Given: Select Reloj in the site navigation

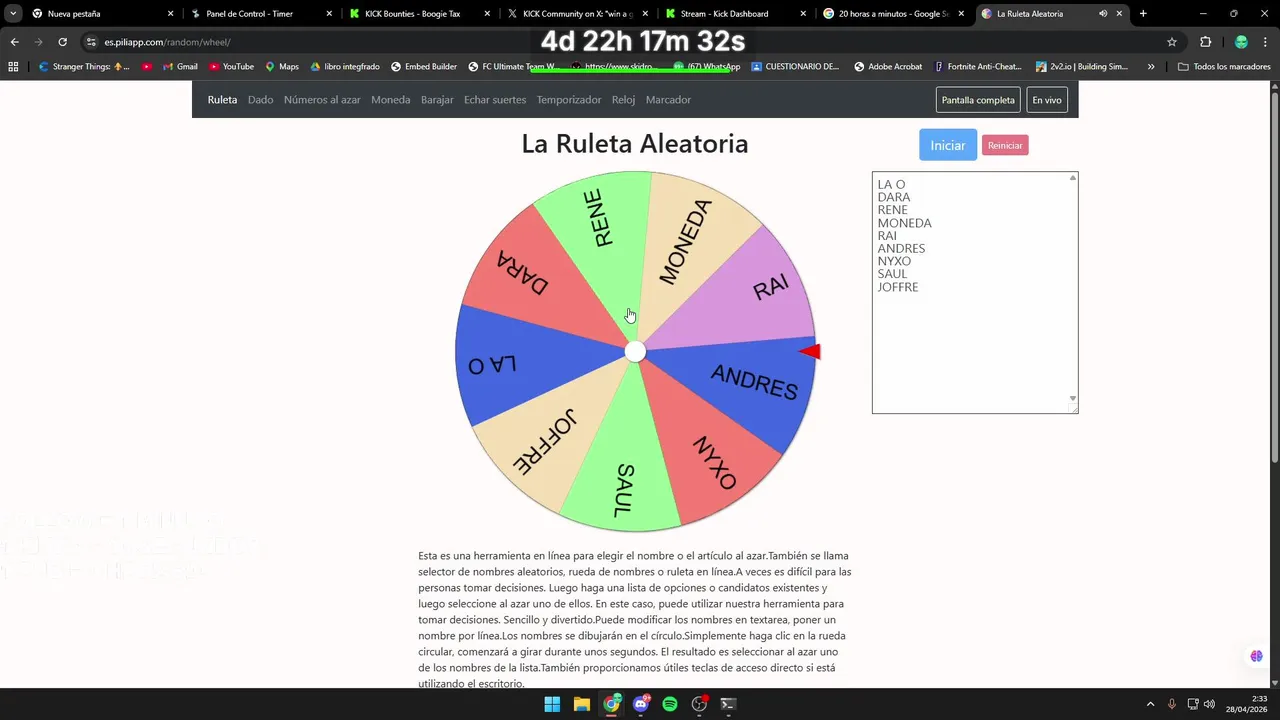Looking at the screenshot, I should point(624,100).
